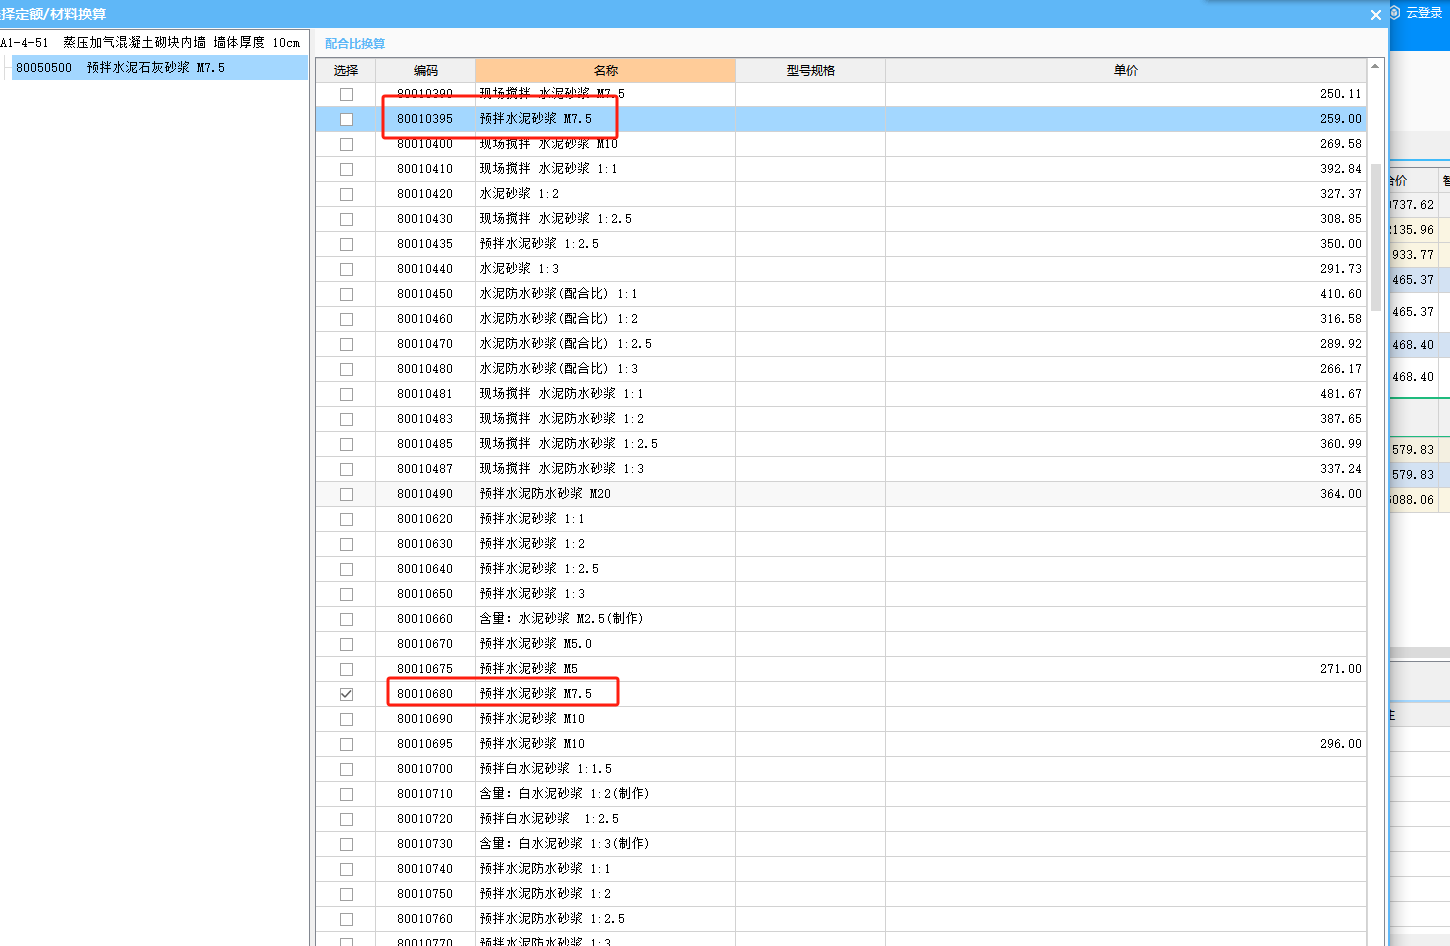The height and width of the screenshot is (946, 1450).
Task: Click the scroll-up arrow of the table
Action: pyautogui.click(x=1375, y=67)
